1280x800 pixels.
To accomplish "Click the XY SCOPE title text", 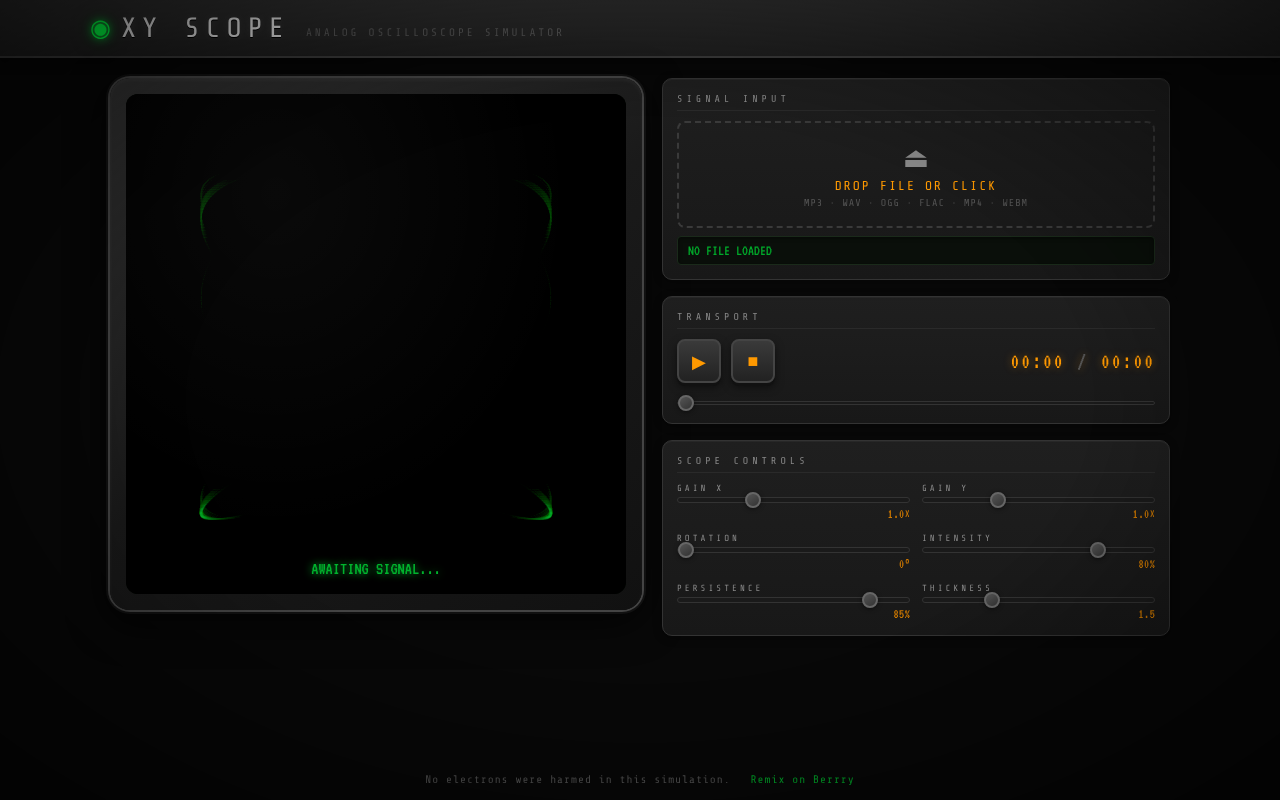I will (x=204, y=28).
